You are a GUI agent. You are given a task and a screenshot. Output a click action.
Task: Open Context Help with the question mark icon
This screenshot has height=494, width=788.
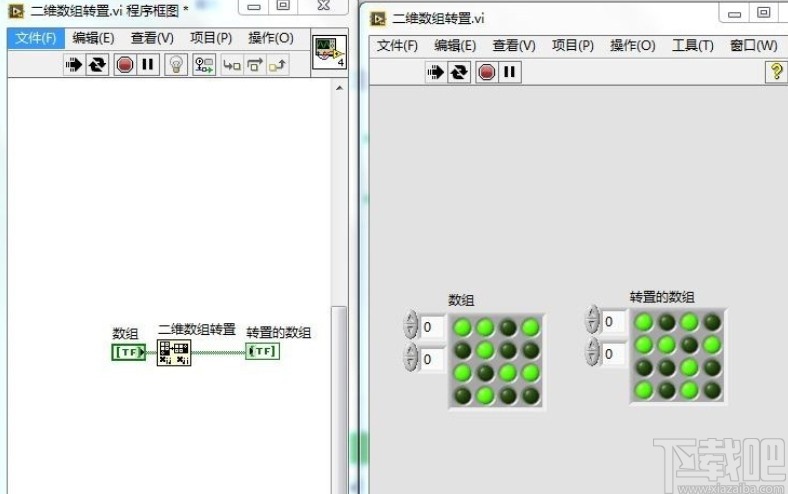pos(776,71)
